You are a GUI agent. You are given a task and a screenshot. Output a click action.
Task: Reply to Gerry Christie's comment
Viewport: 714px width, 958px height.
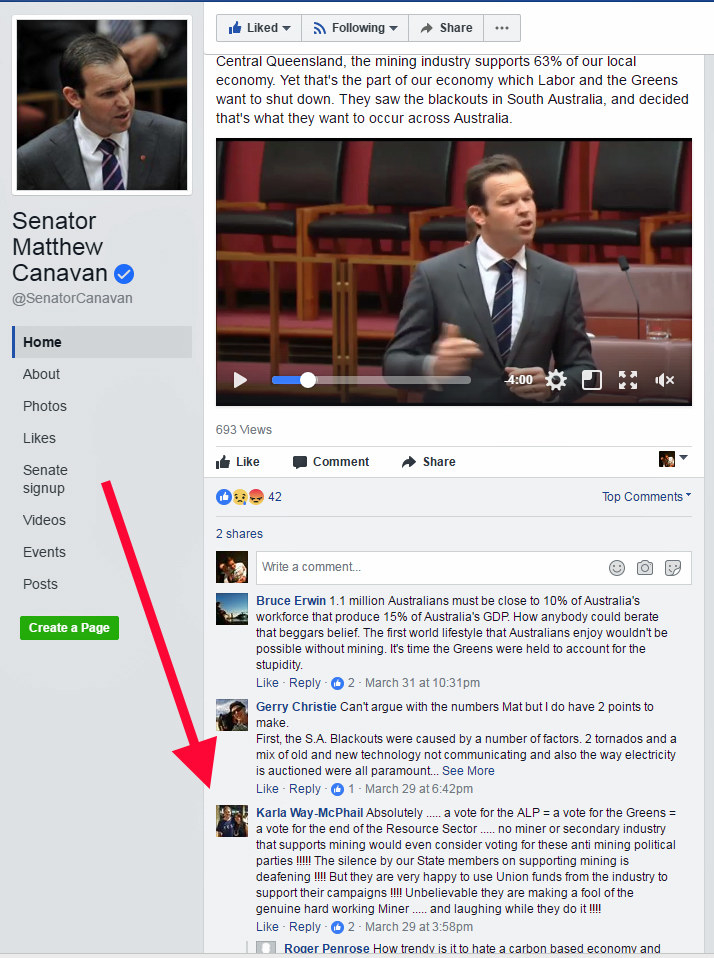pyautogui.click(x=305, y=789)
